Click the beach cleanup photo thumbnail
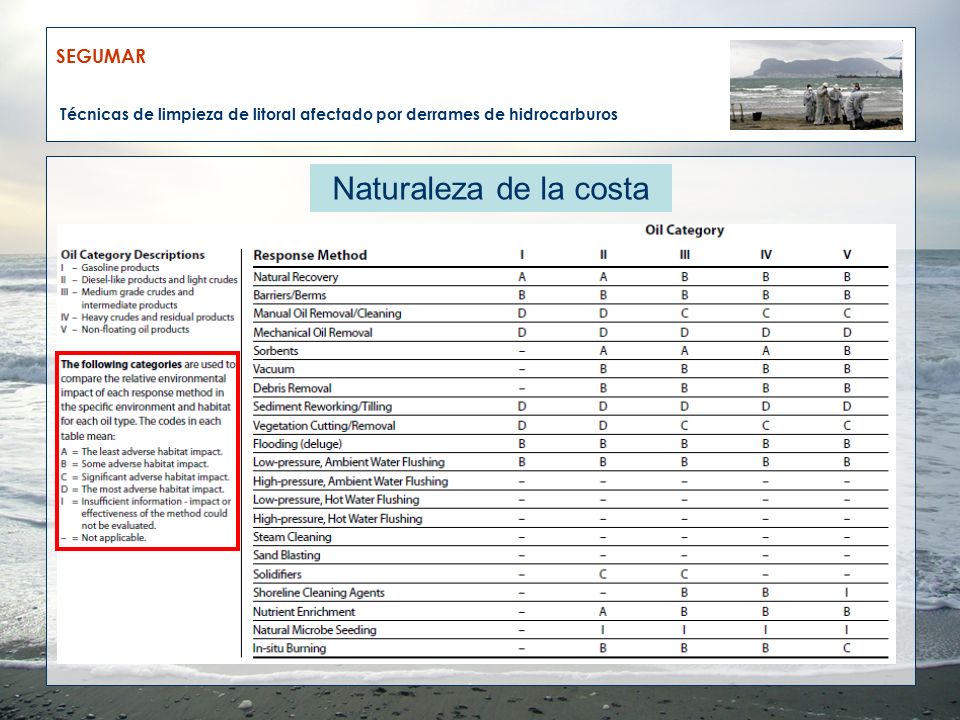The height and width of the screenshot is (720, 960). click(816, 84)
